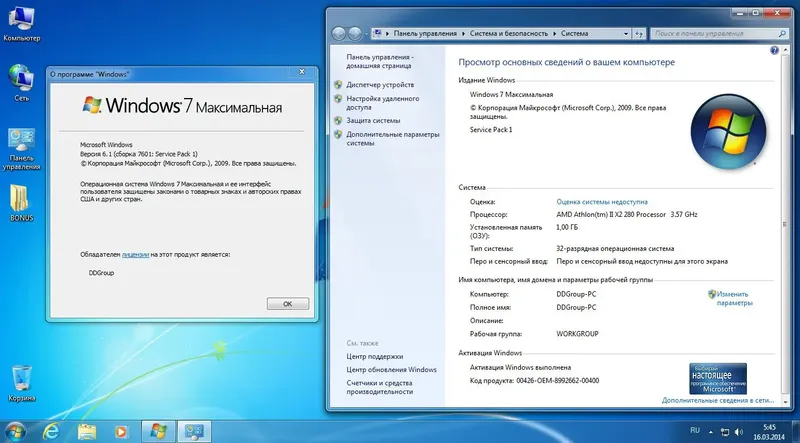The width and height of the screenshot is (800, 443).
Task: Click Дополнительные сведения в сети link
Action: click(x=717, y=401)
